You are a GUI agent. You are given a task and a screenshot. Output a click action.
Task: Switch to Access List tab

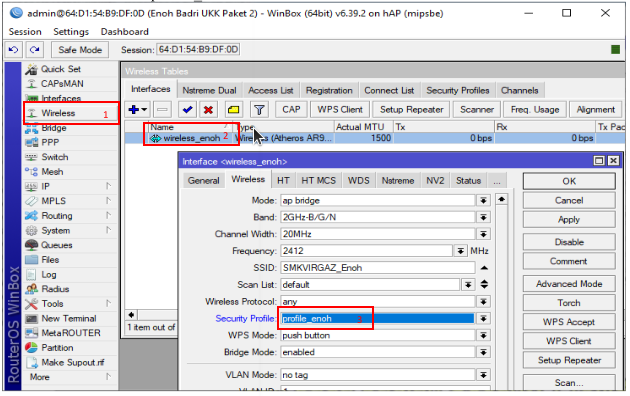coord(271,91)
